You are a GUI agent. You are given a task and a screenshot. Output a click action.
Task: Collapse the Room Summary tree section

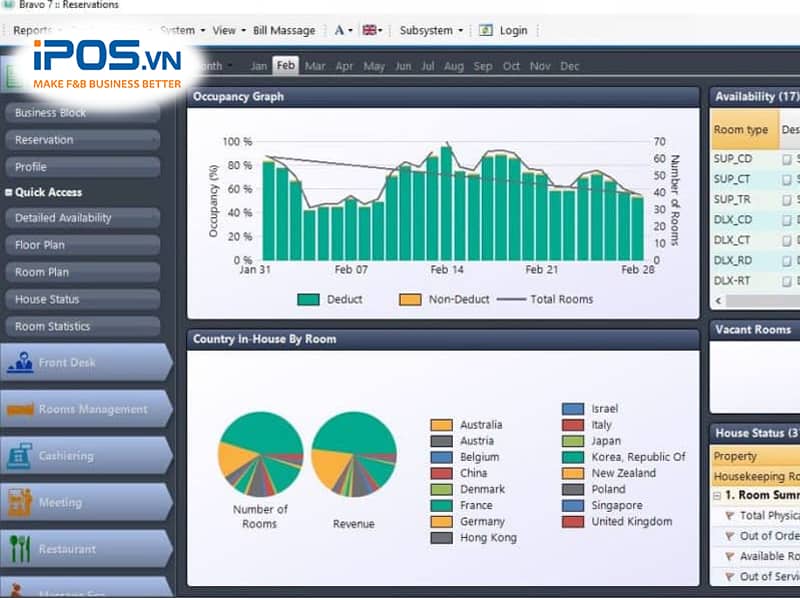(x=717, y=496)
